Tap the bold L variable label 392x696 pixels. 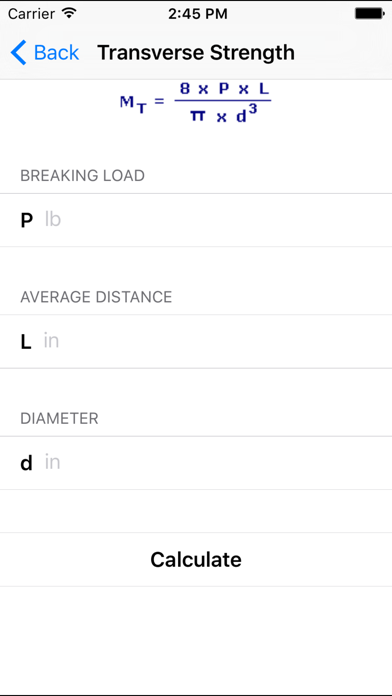26,342
